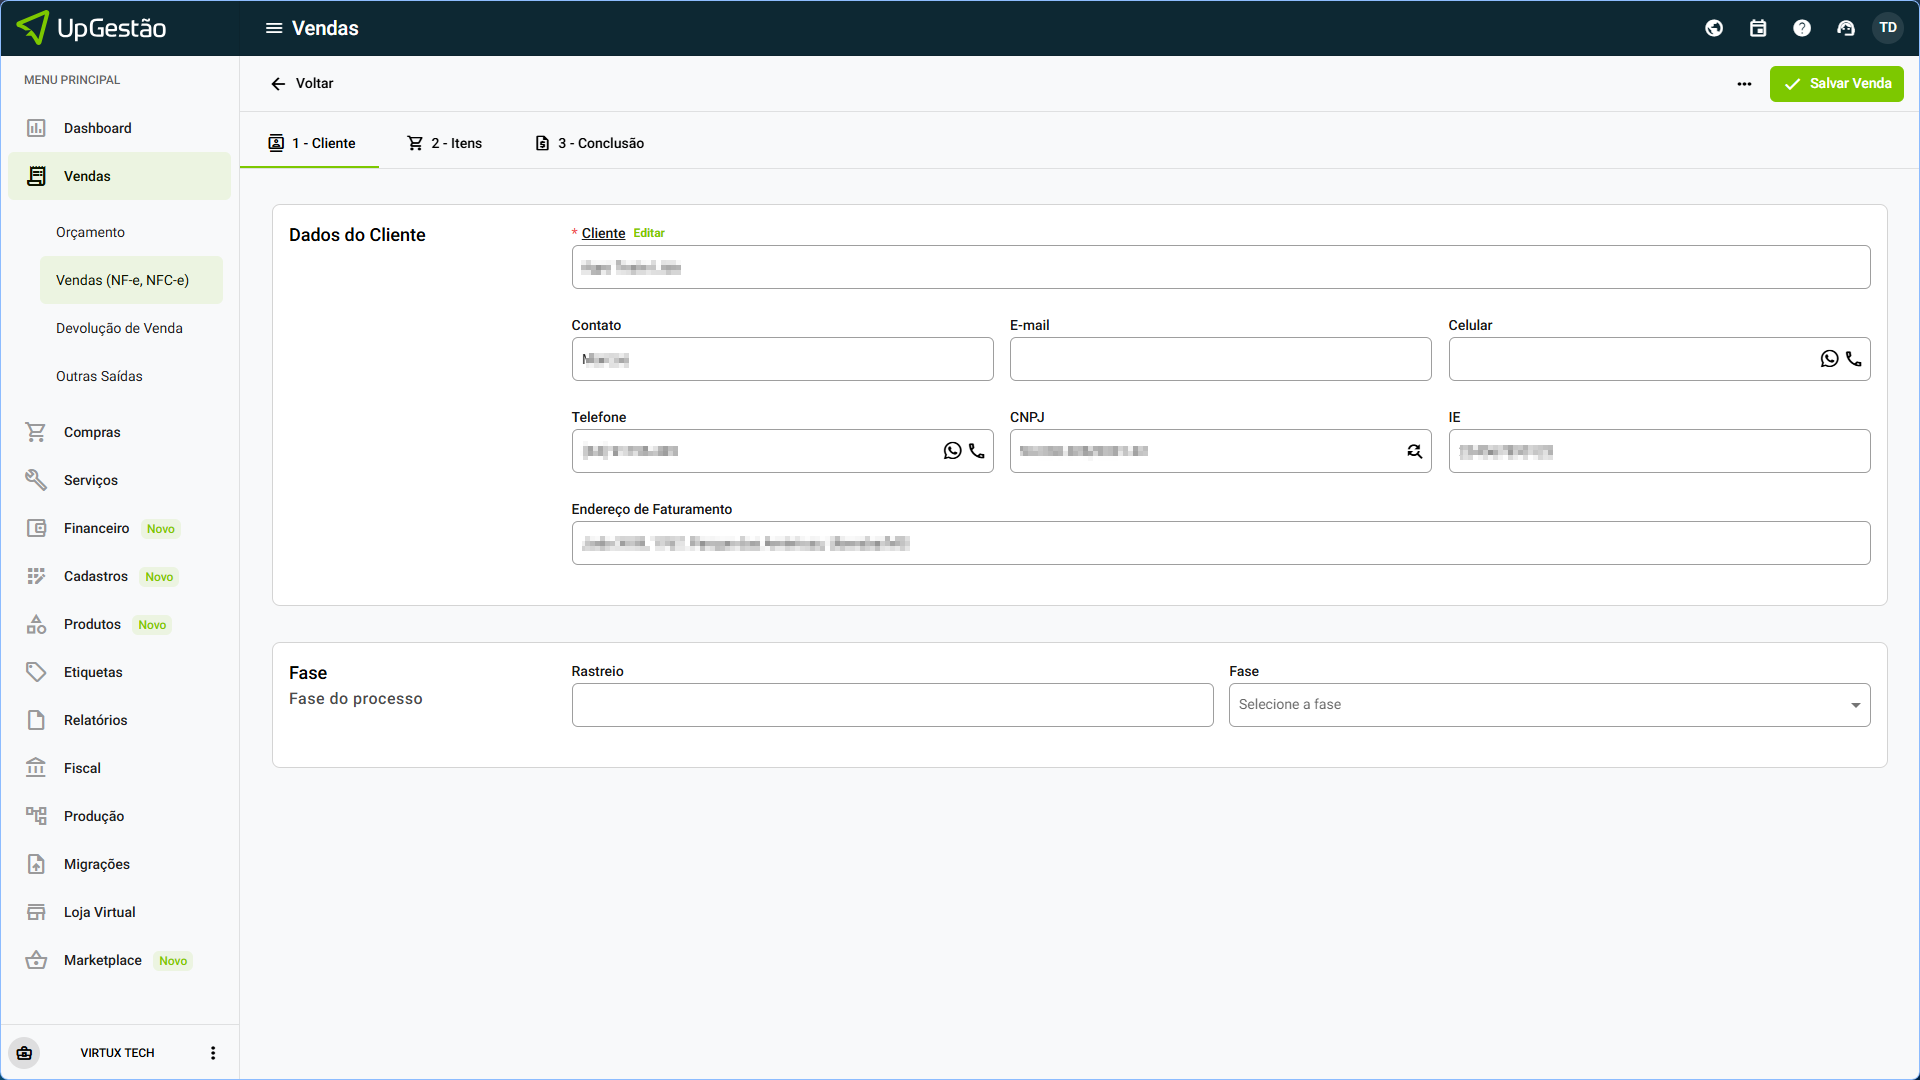The width and height of the screenshot is (1920, 1080).
Task: Open the three-dot options next to Salvar Venda
Action: coord(1744,84)
